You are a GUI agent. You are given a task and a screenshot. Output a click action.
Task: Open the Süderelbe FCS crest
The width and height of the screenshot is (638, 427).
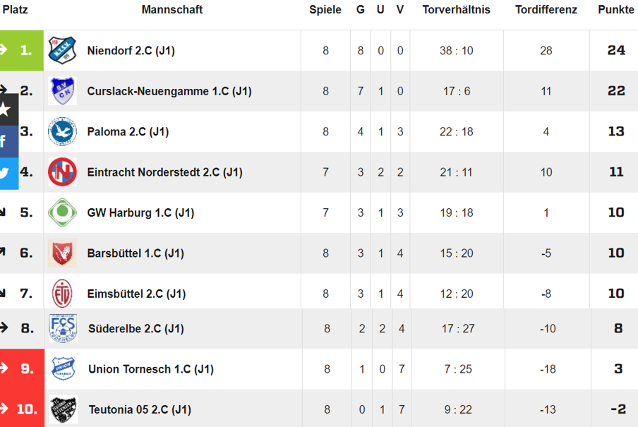[63, 328]
